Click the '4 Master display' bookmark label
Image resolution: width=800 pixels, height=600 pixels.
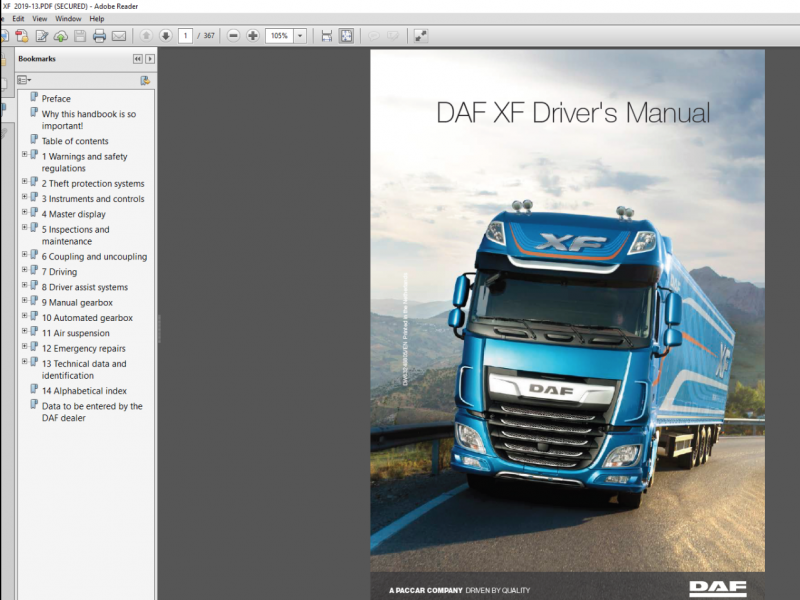tap(73, 214)
